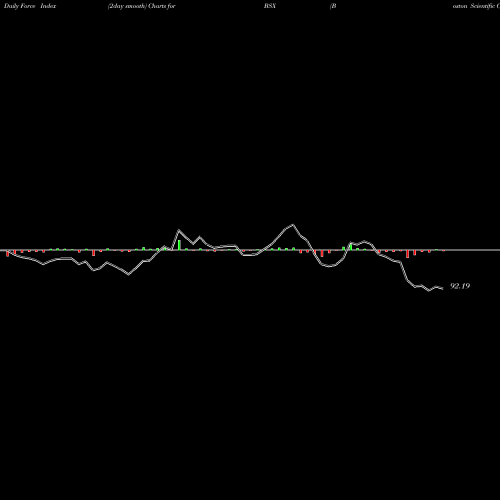Click the 'Daily Force Index' title text
The width and height of the screenshot is (500, 500).
click(30, 6)
